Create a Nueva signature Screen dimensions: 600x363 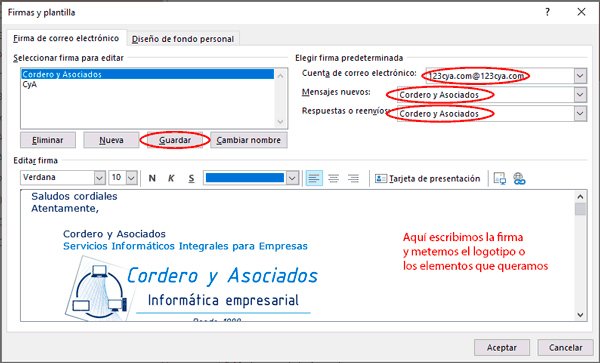(111, 140)
